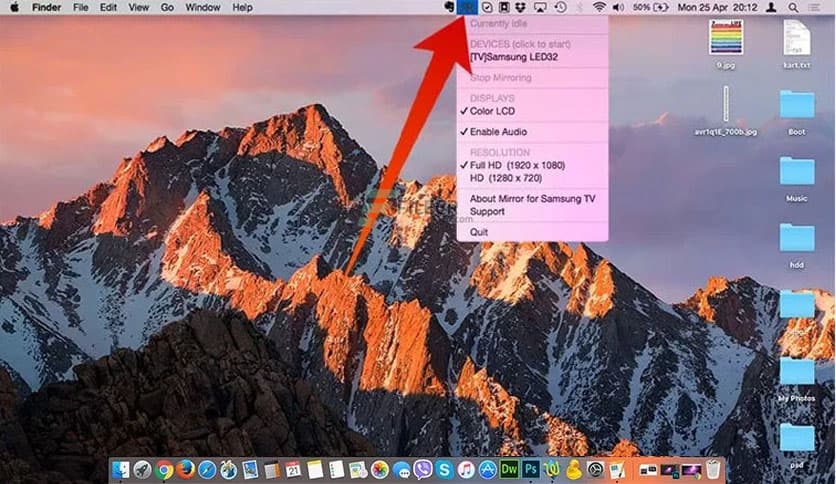
Task: Select the hdd folder on desktop
Action: pos(797,245)
